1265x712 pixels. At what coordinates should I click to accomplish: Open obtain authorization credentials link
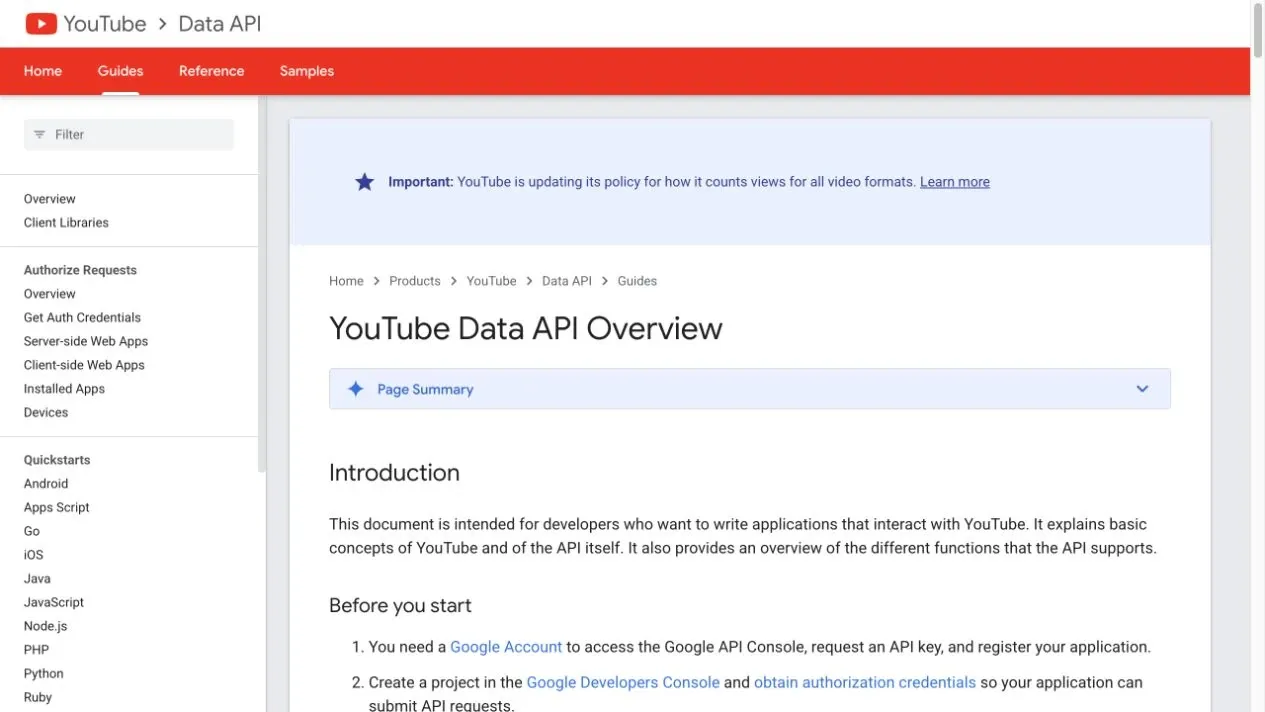(865, 682)
